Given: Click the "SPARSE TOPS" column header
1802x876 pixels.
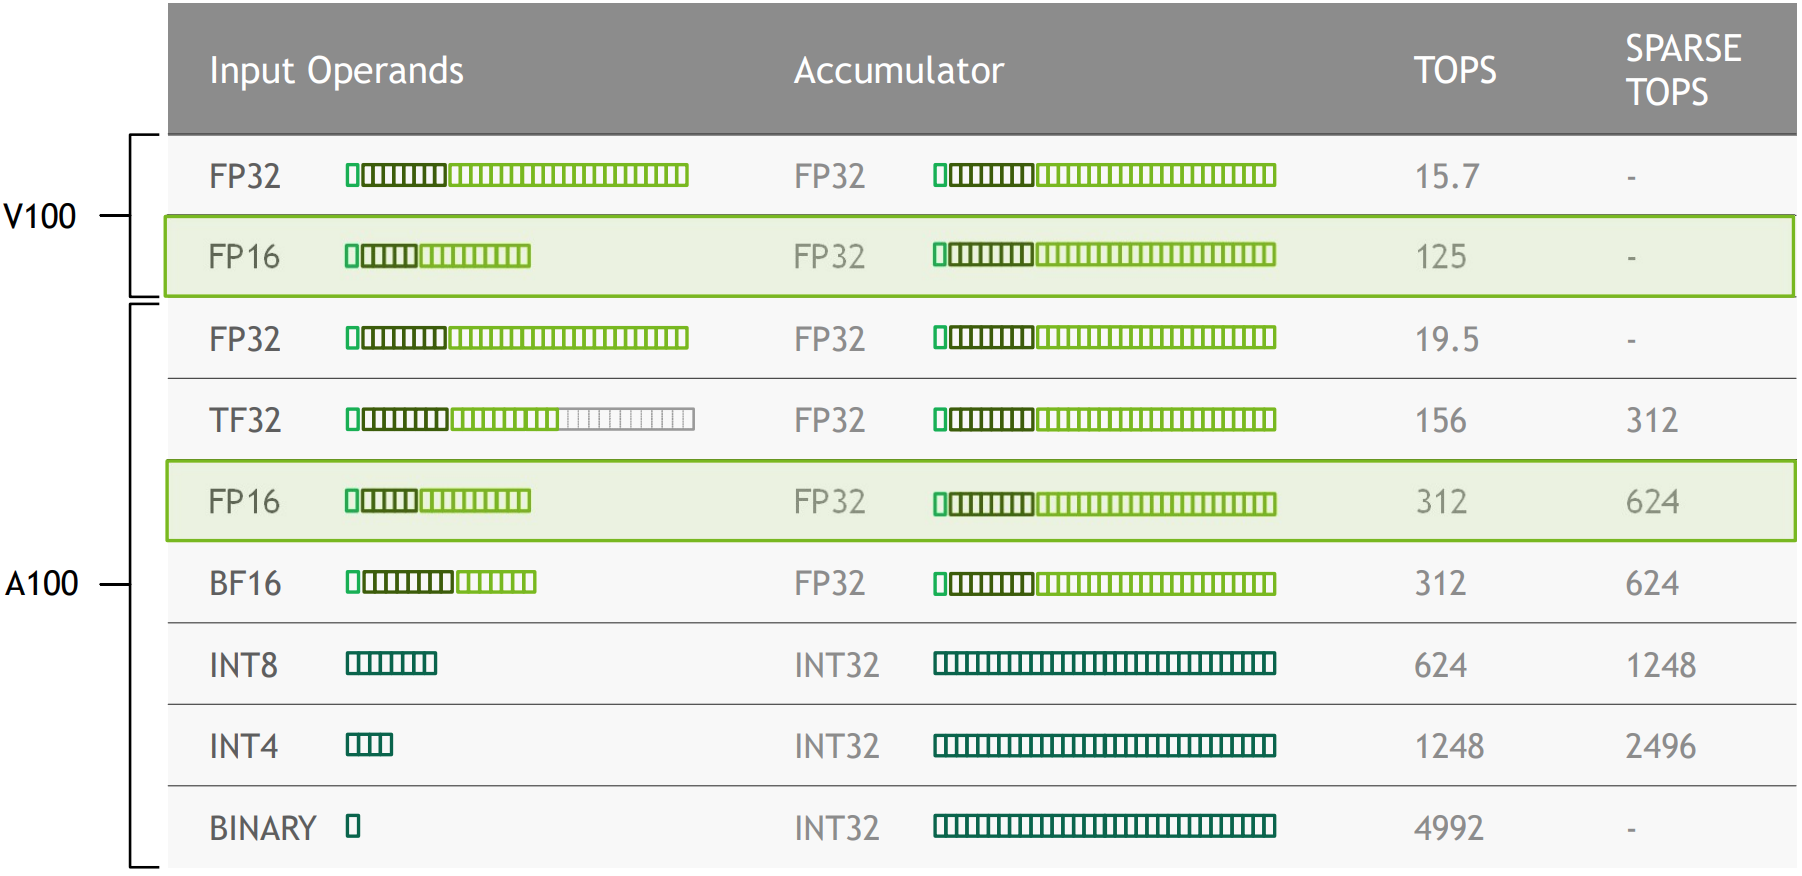Looking at the screenshot, I should tap(1682, 70).
